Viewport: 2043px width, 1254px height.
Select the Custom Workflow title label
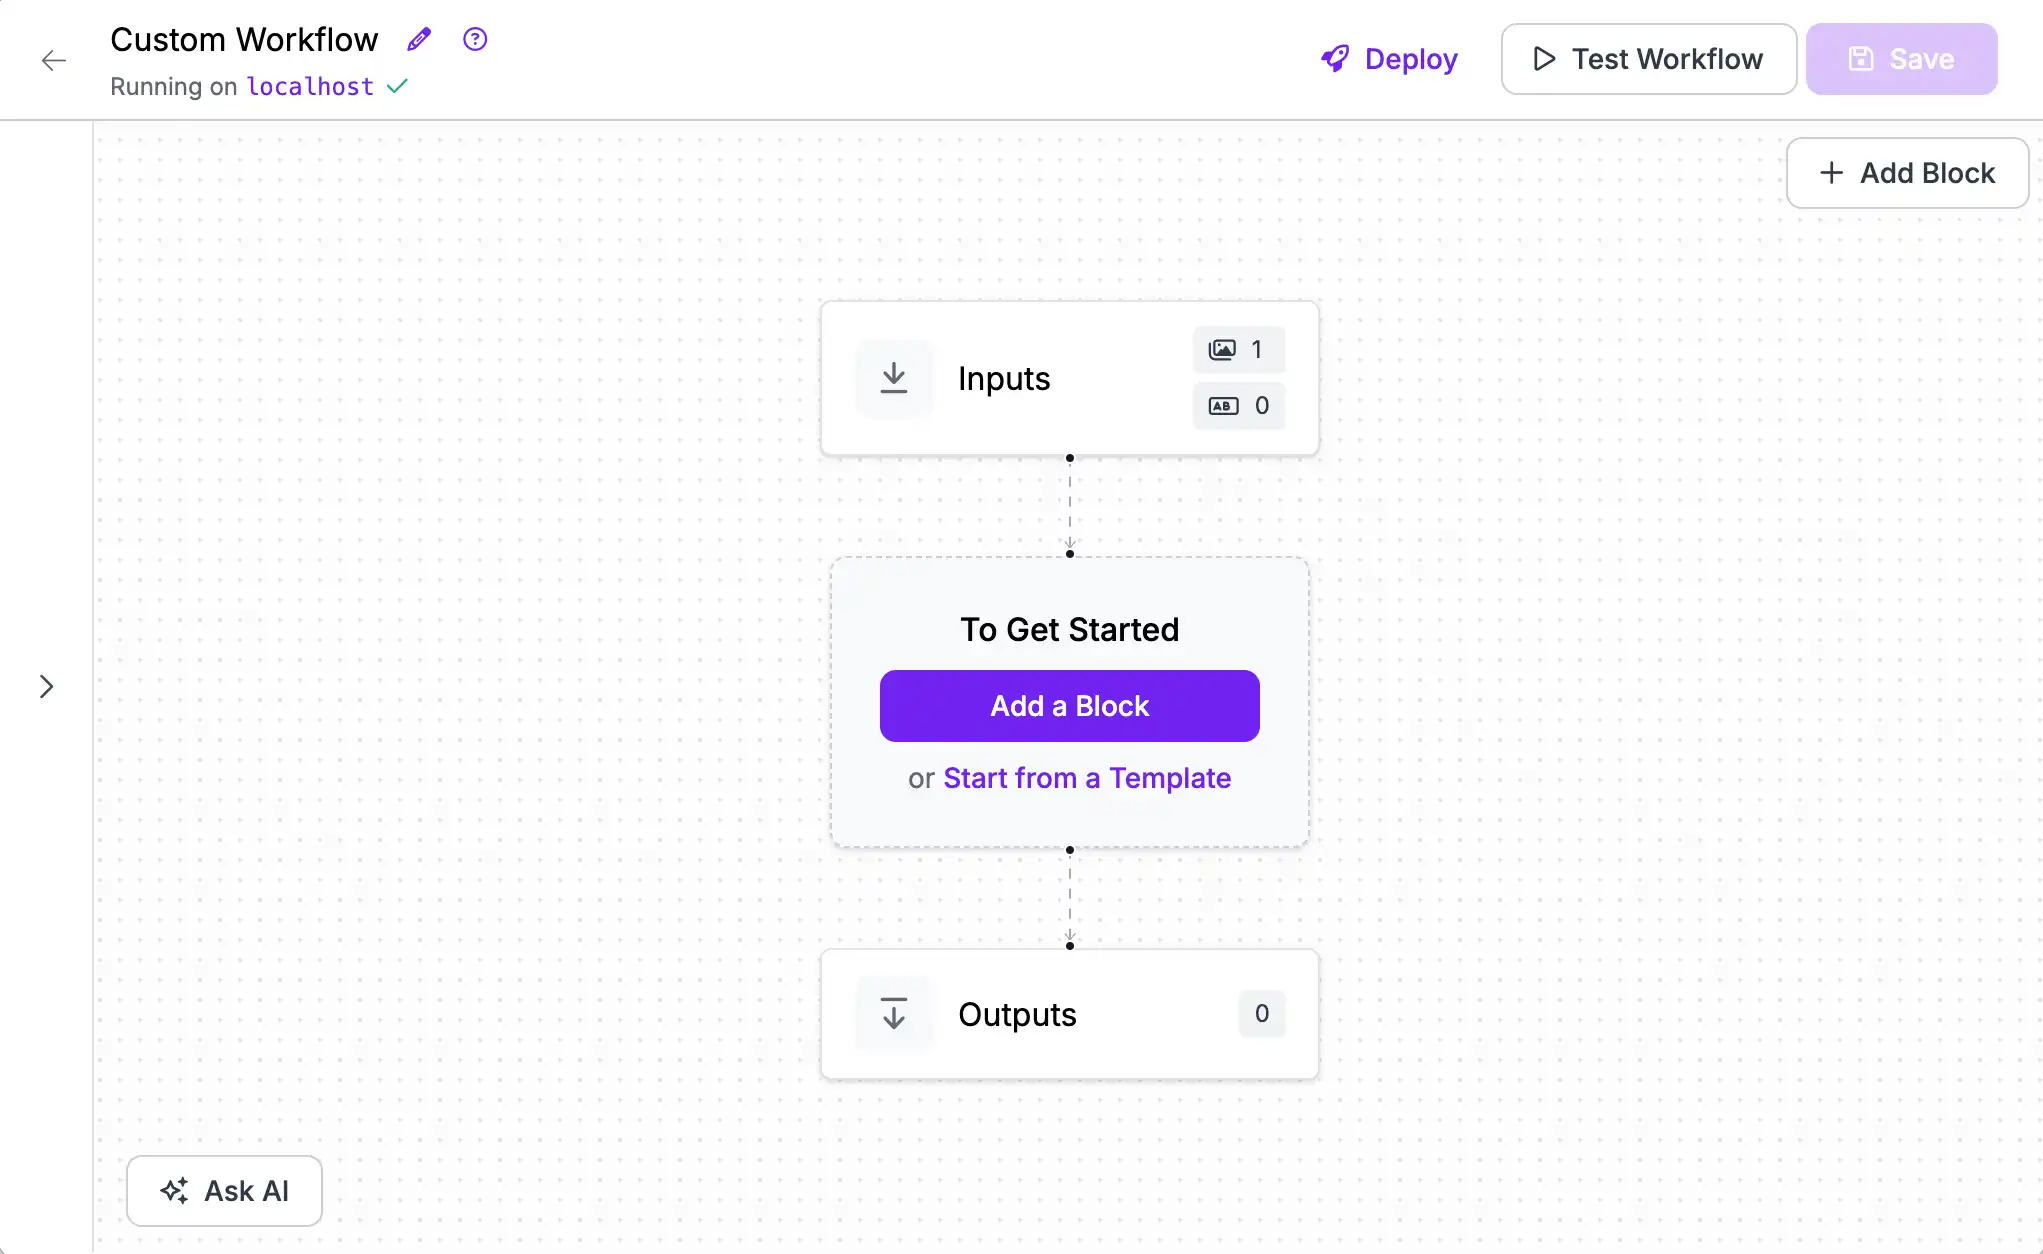245,38
